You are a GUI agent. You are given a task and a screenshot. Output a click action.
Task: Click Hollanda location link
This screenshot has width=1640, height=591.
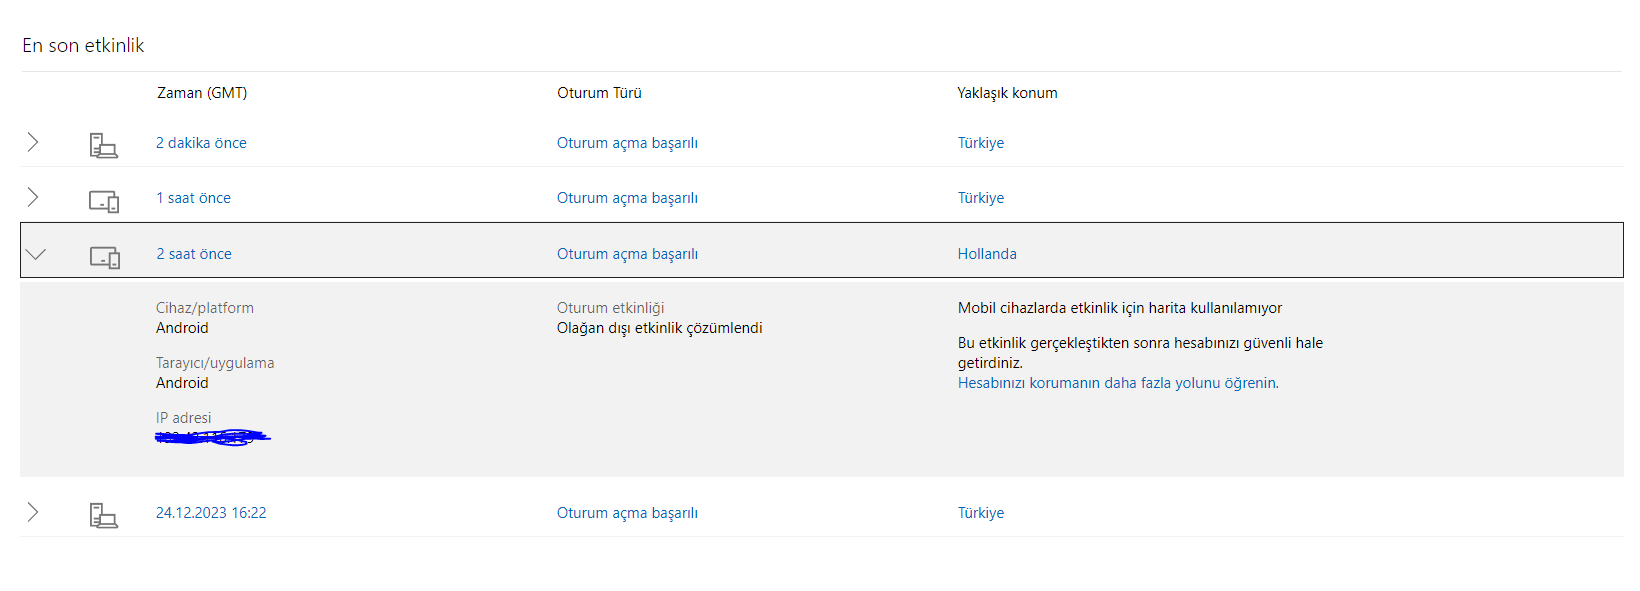(987, 254)
